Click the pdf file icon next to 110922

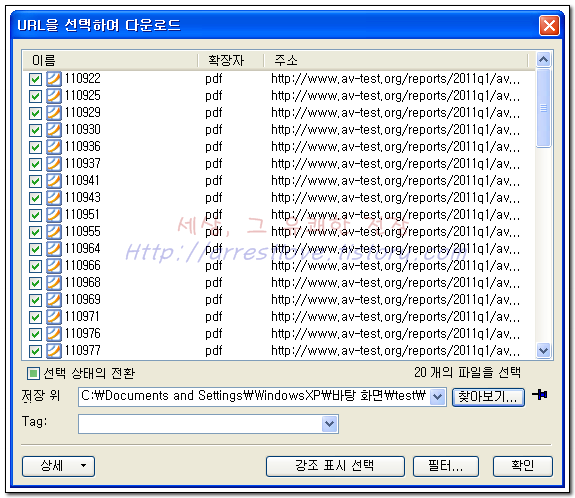54,79
